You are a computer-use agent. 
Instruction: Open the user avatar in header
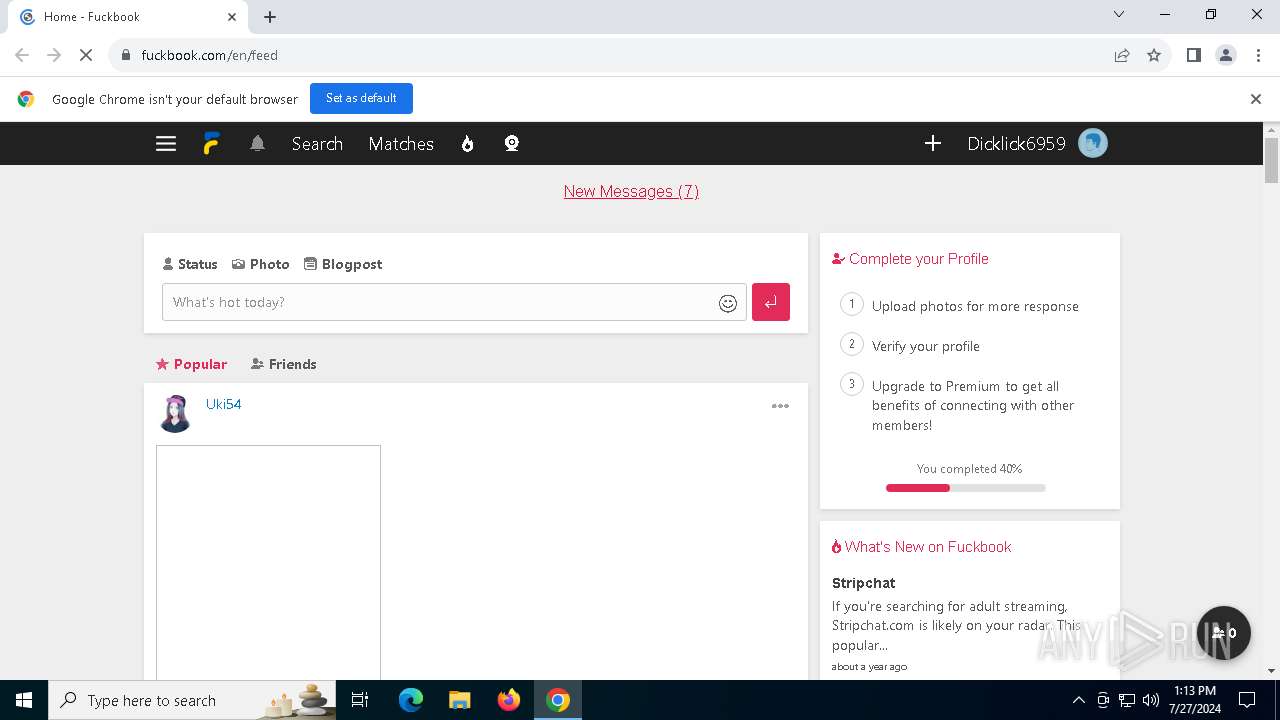(x=1093, y=144)
